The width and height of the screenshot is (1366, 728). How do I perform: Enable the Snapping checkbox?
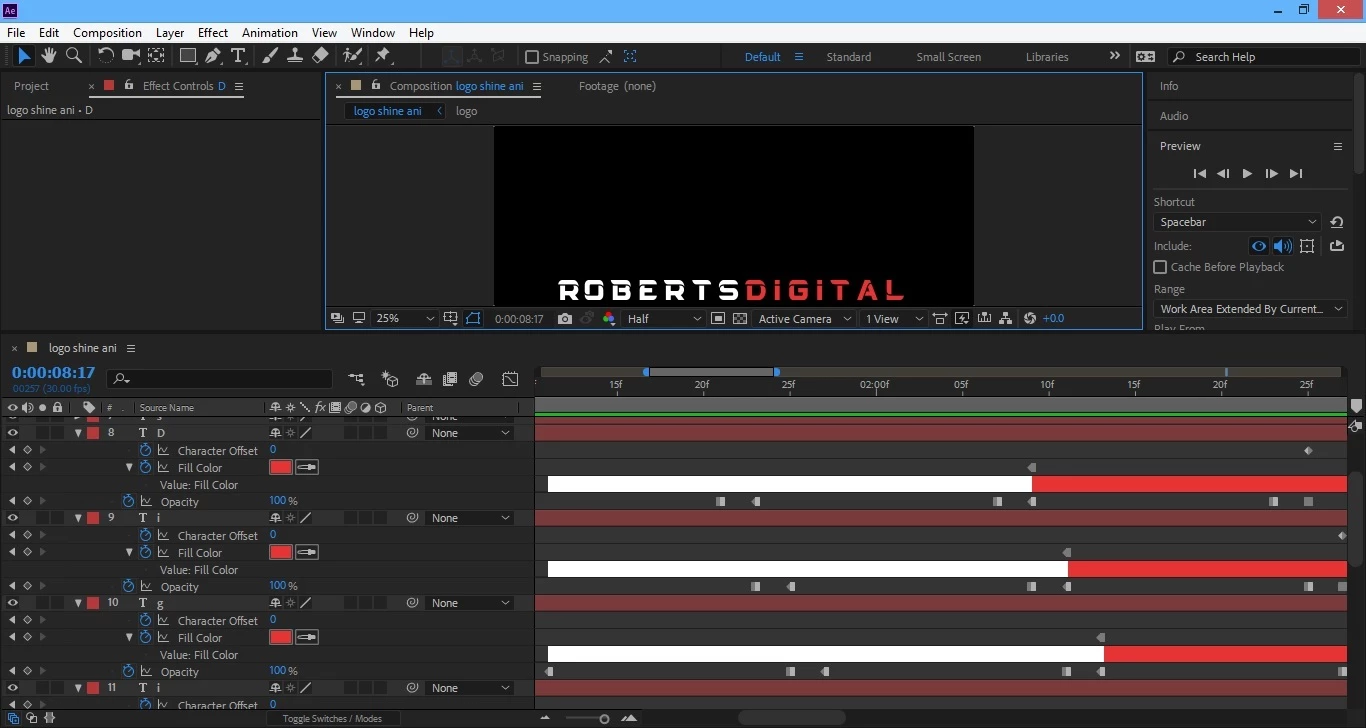[532, 57]
